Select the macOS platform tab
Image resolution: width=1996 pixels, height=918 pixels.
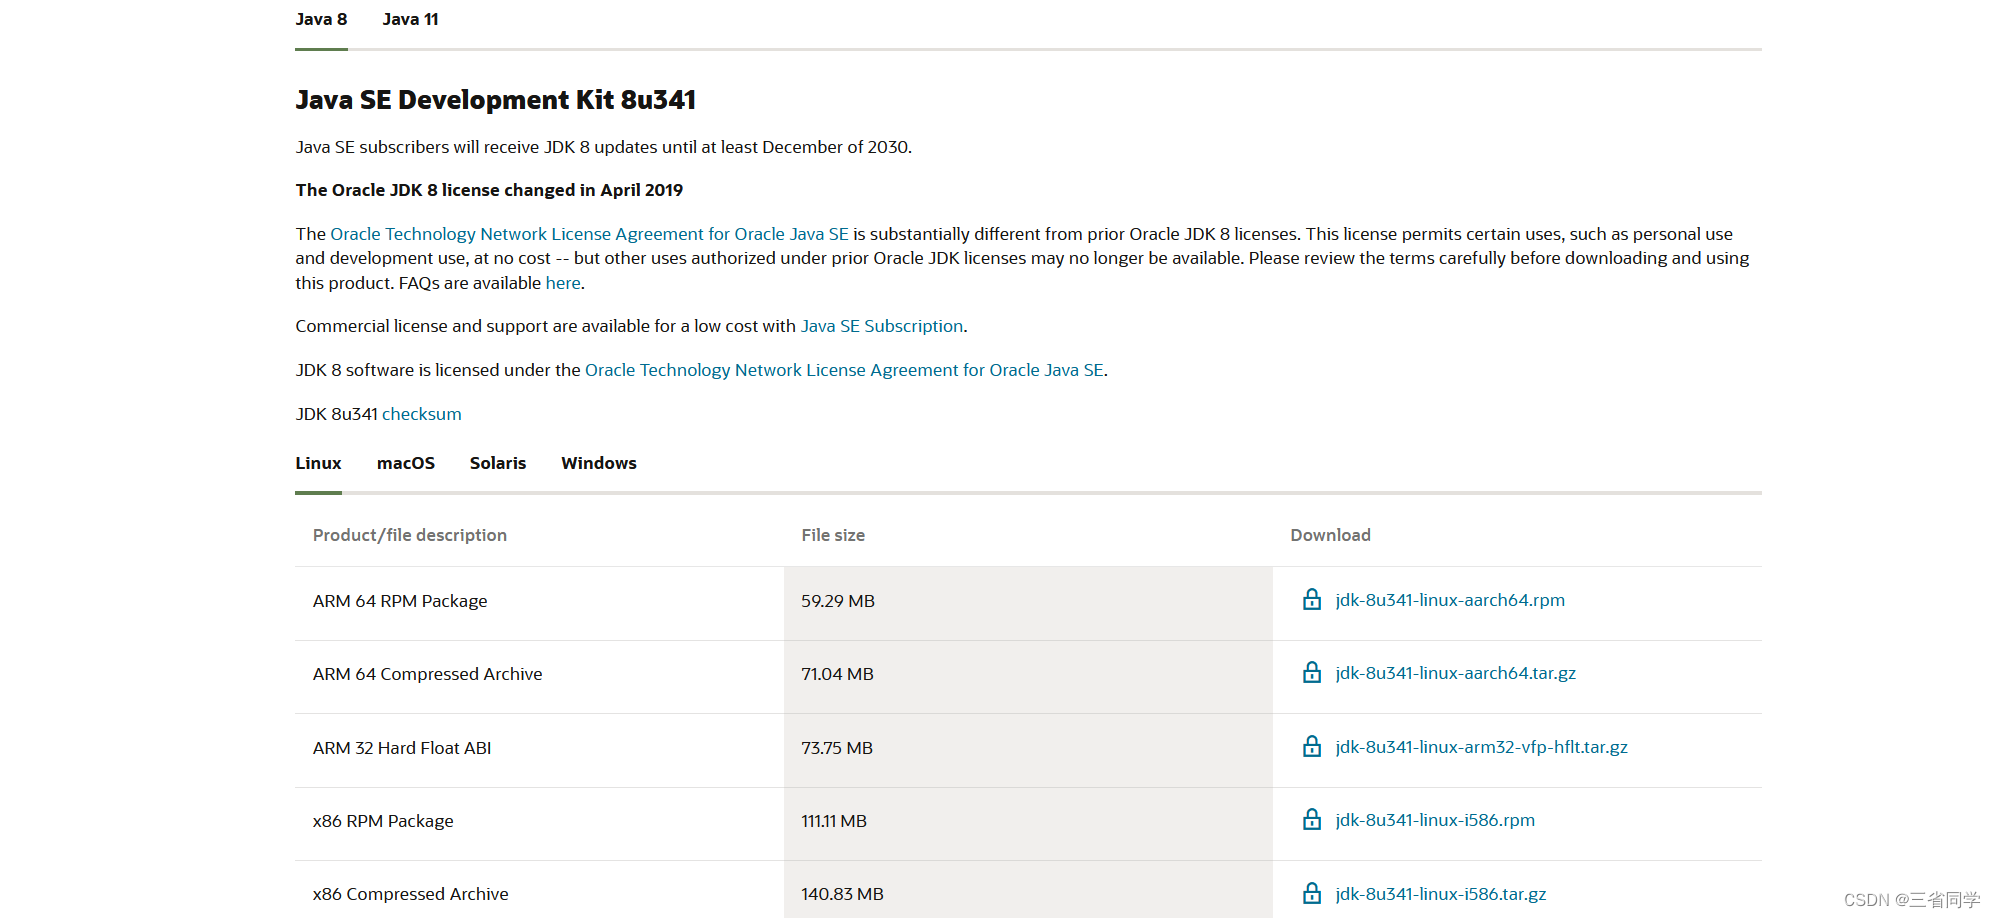(x=406, y=463)
